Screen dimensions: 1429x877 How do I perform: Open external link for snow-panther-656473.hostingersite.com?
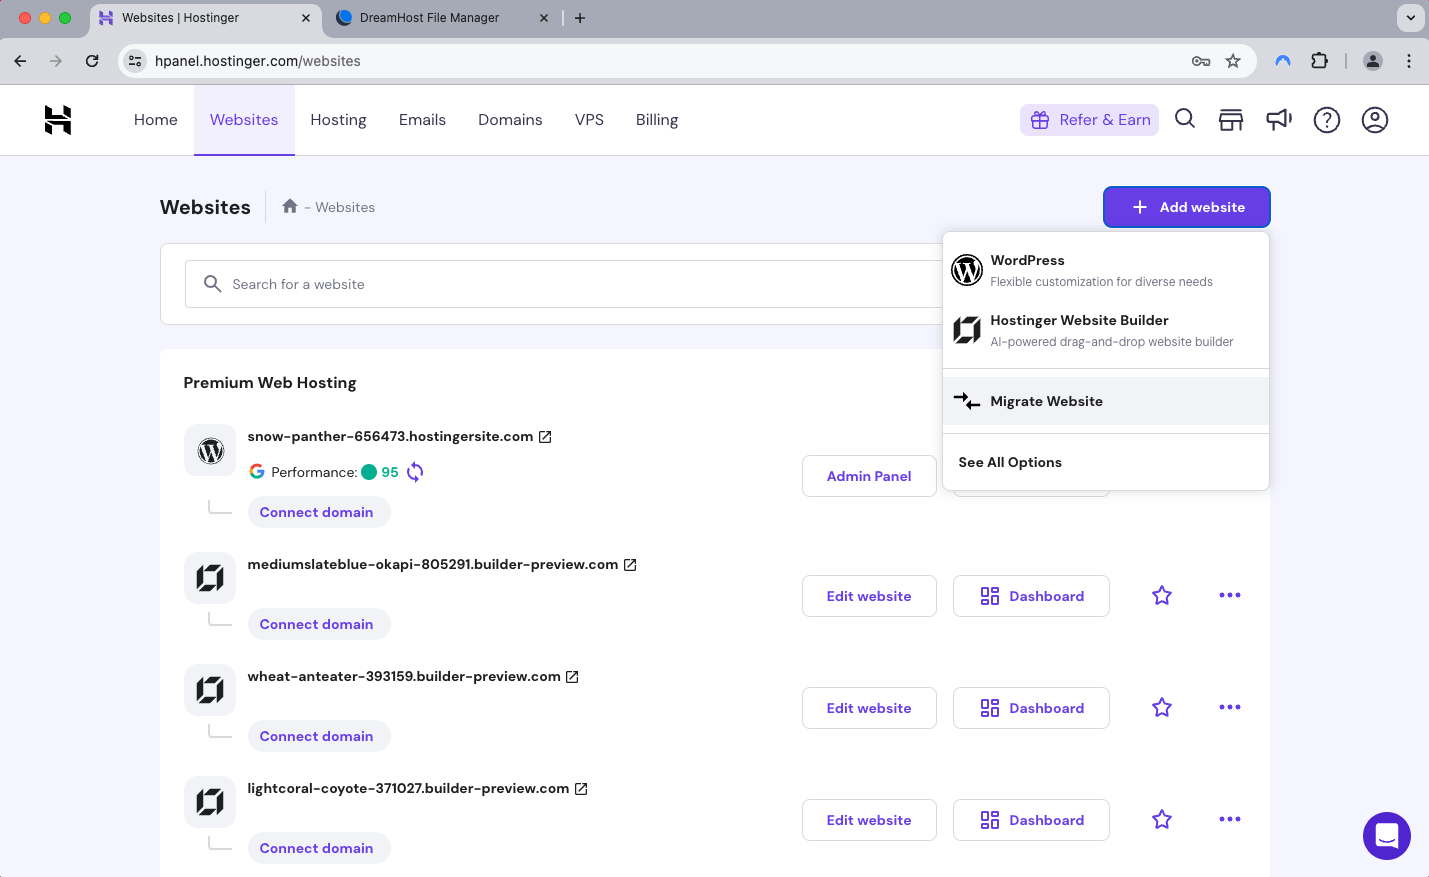(545, 437)
